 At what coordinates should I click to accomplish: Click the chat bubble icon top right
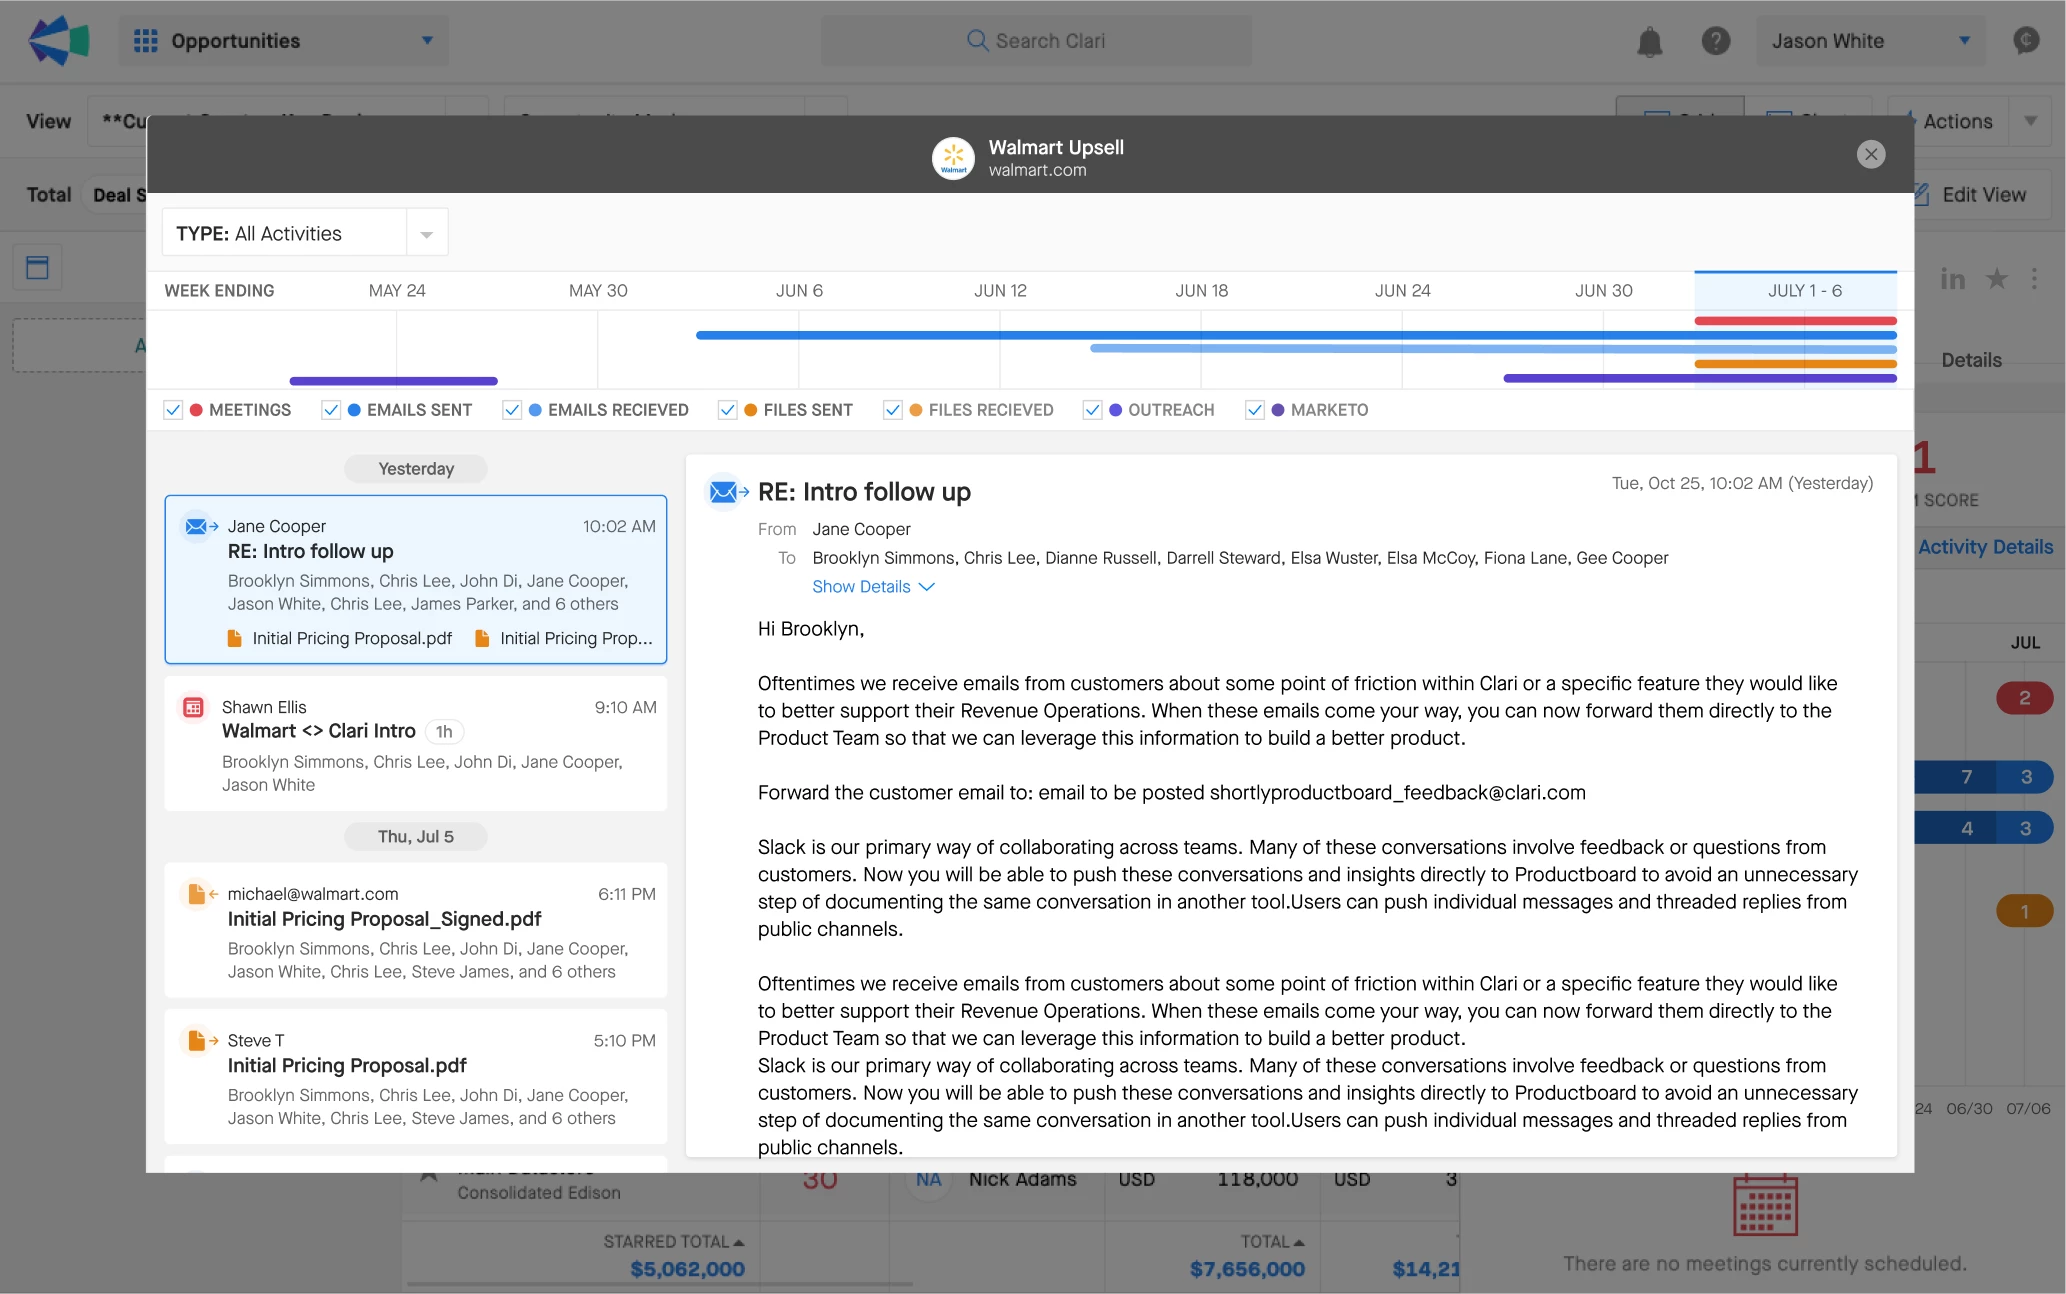pyautogui.click(x=2025, y=41)
